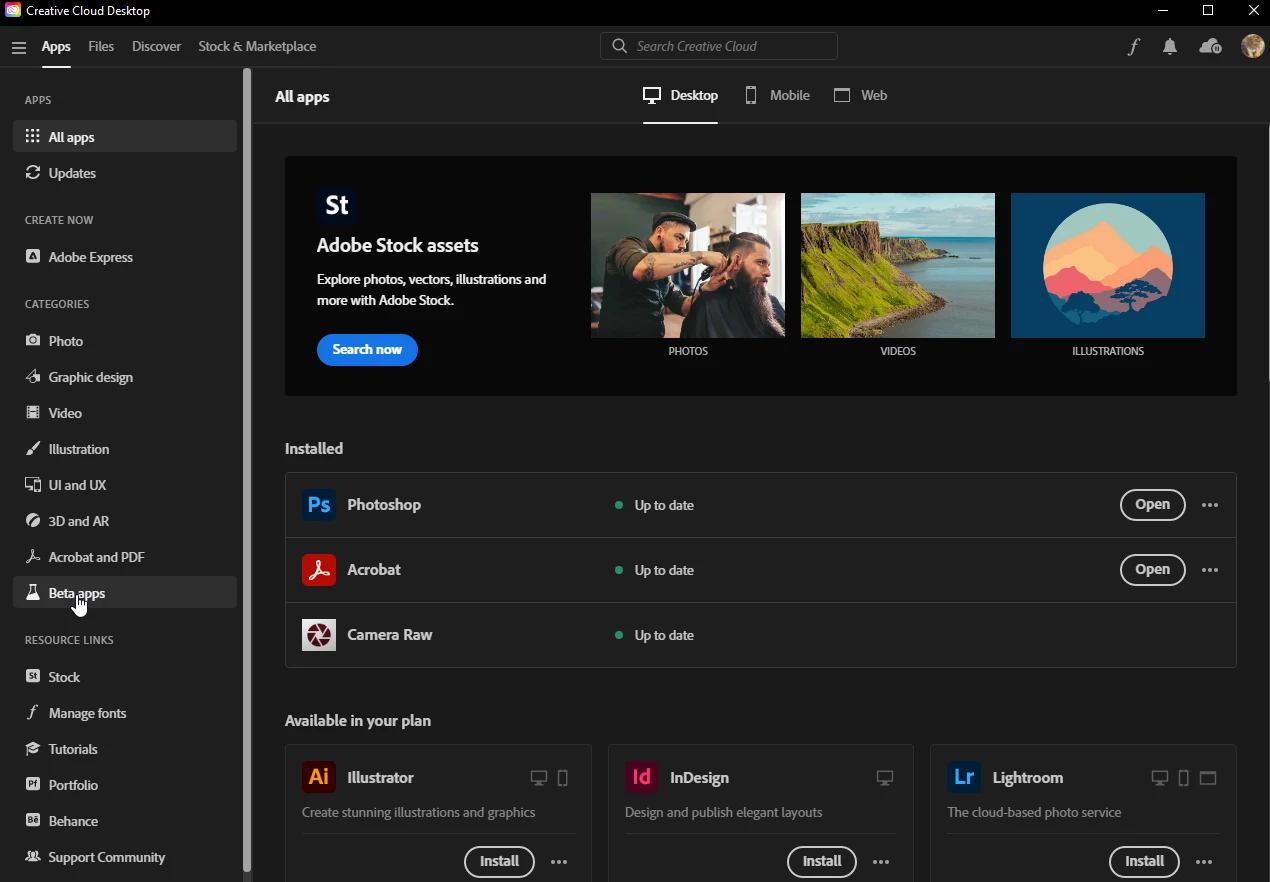Click the Camera Raw row title

(x=390, y=635)
